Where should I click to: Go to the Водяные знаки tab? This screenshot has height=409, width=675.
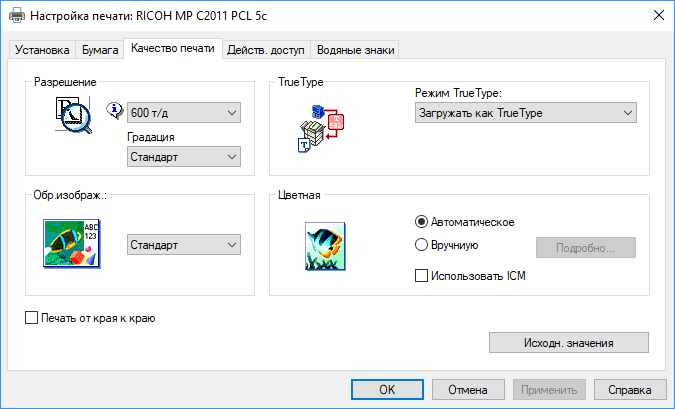coord(355,49)
